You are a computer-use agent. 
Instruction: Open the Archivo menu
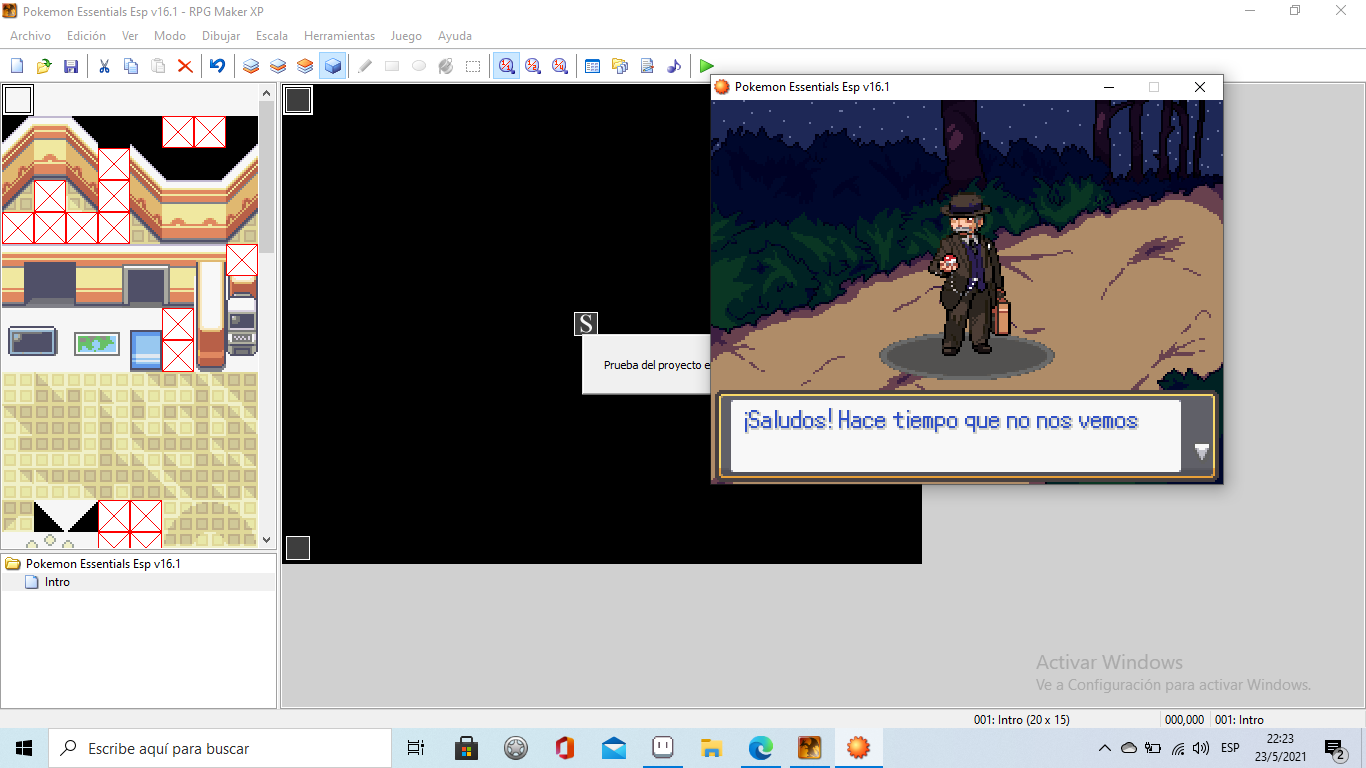click(30, 36)
